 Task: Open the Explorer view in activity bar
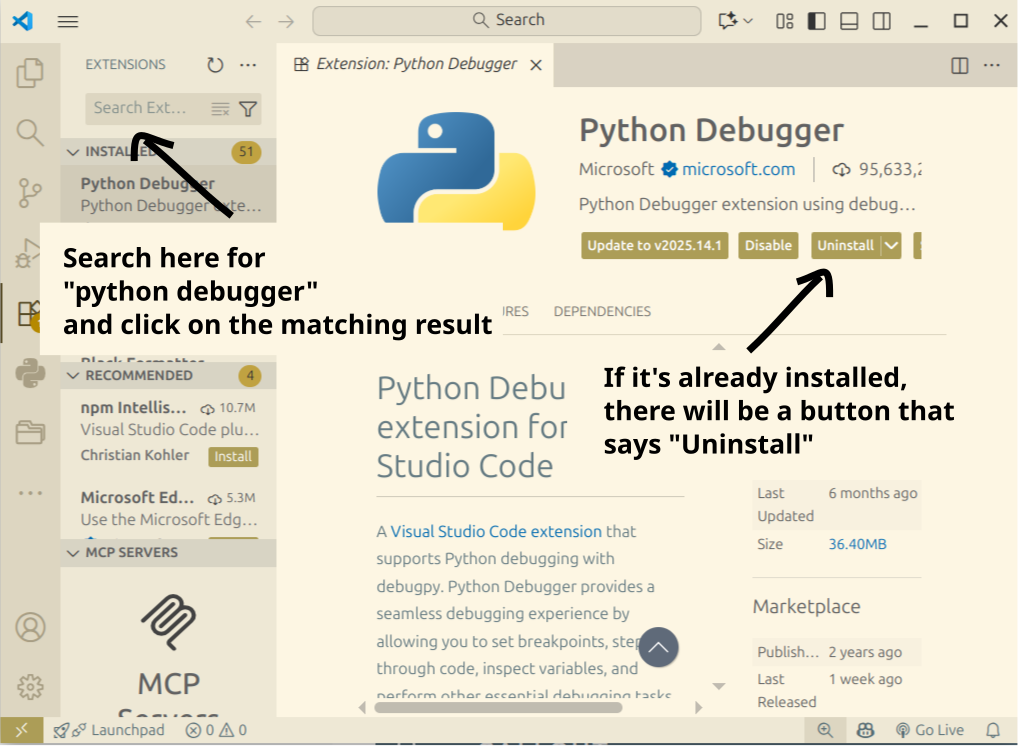tap(30, 73)
